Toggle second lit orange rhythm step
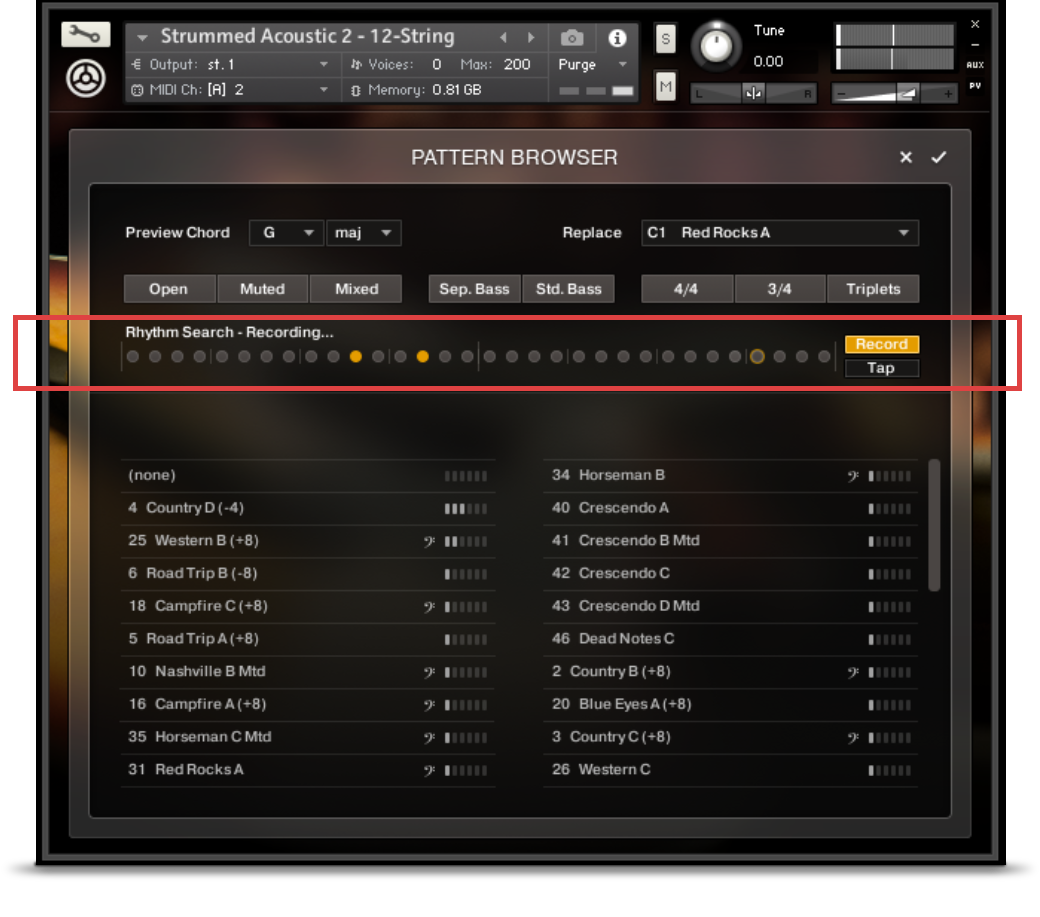Screen dimensions: 1040x917 point(422,357)
